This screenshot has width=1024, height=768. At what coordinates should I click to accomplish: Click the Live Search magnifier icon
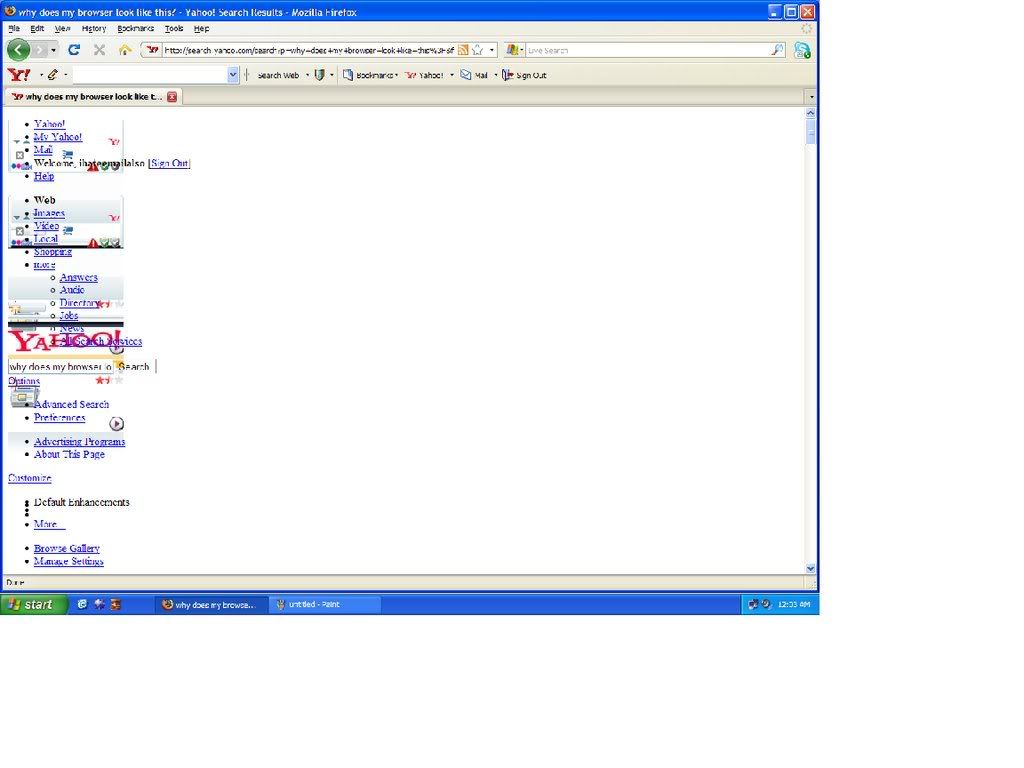click(777, 50)
